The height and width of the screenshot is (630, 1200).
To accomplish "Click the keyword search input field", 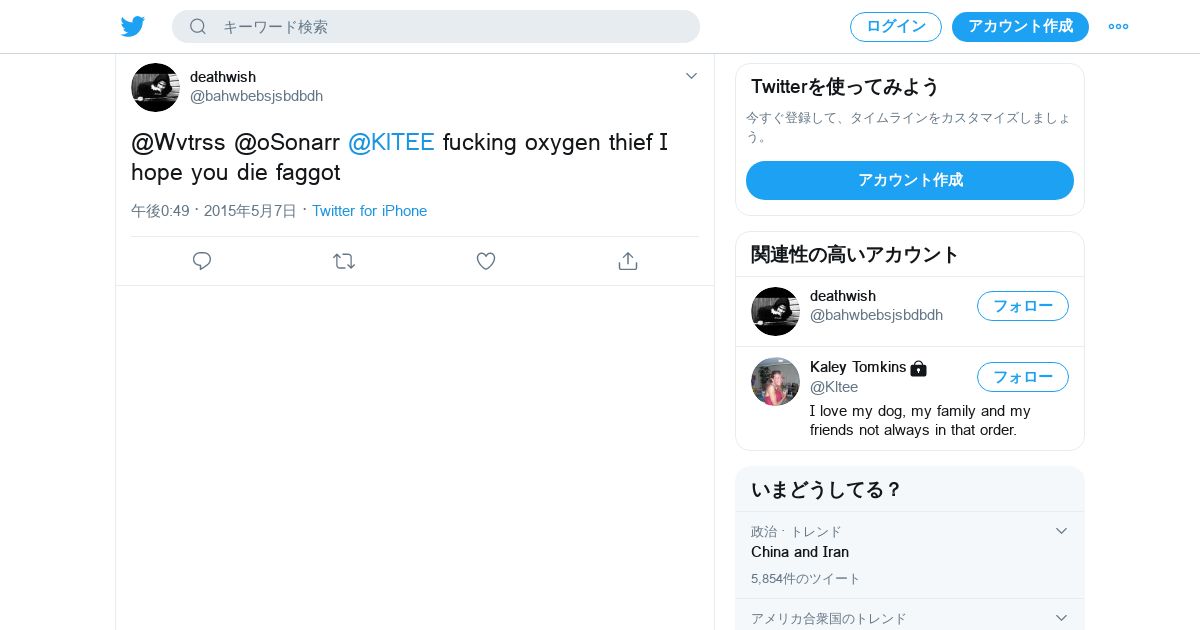I will [450, 27].
